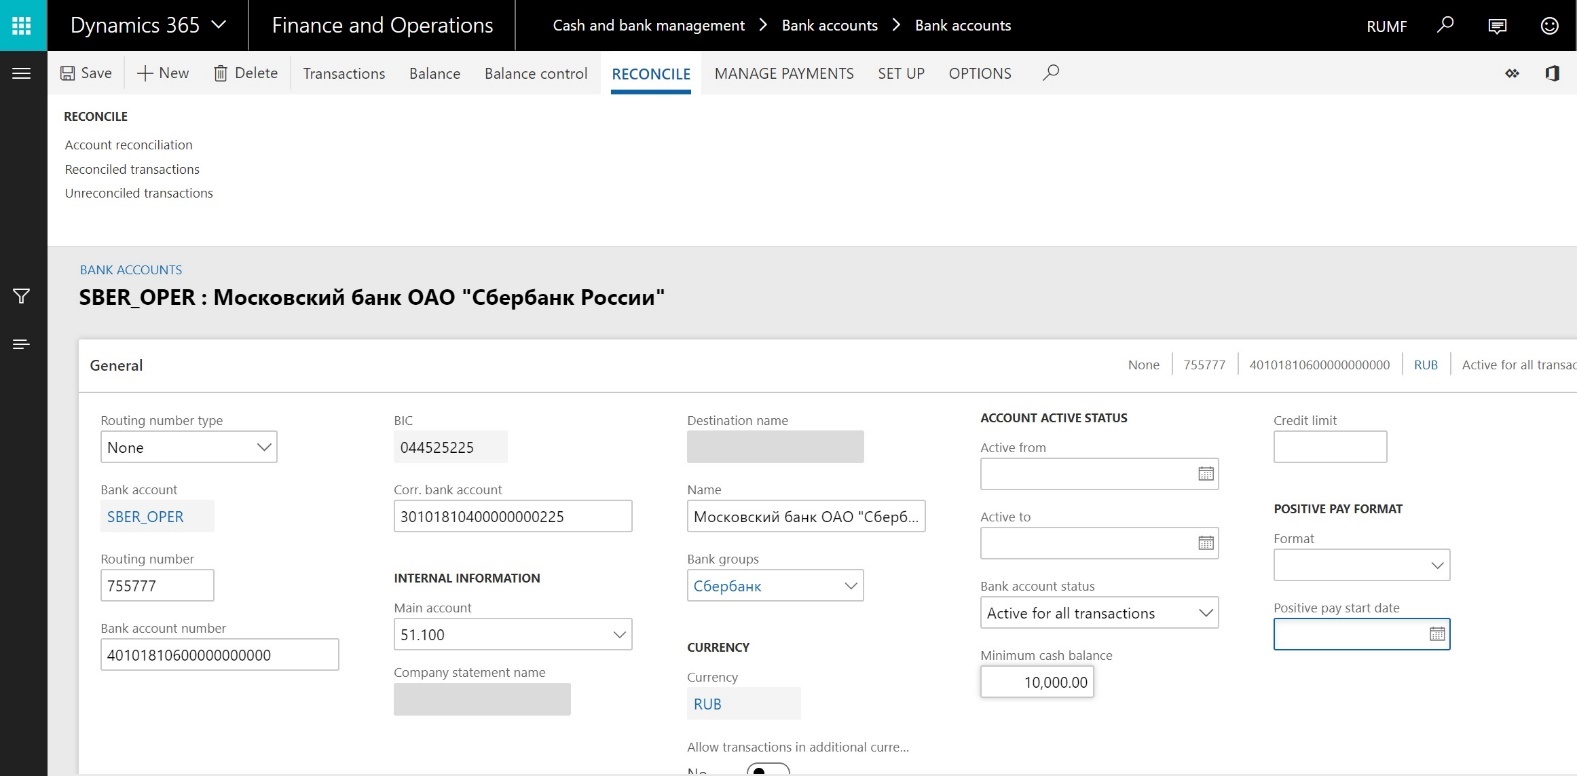Switch to the MANAGE PAYMENTS tab
This screenshot has width=1577, height=776.
click(x=784, y=73)
